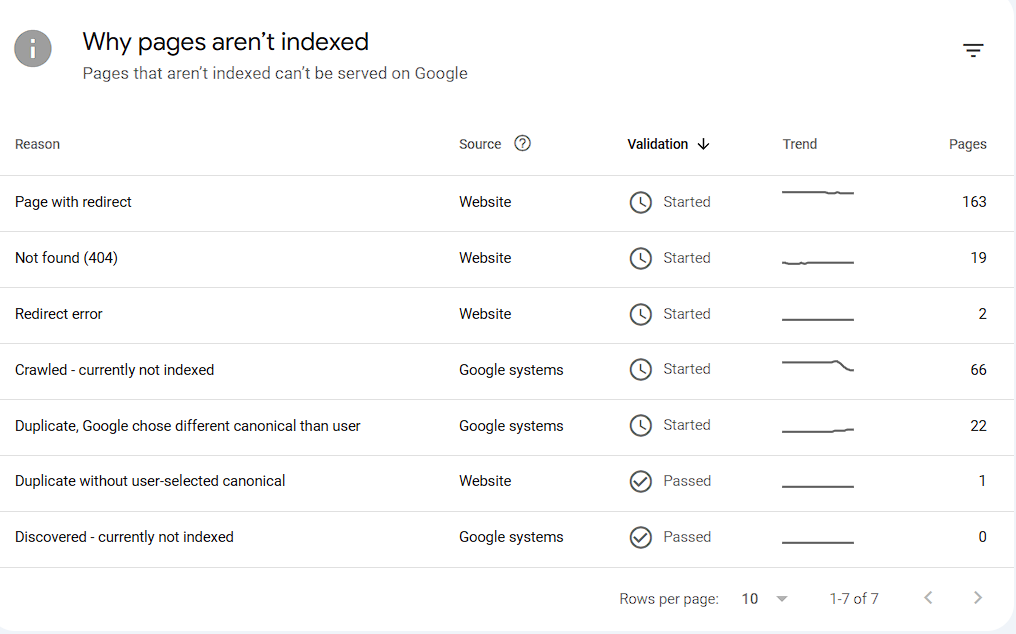This screenshot has width=1016, height=634.
Task: Open the Not found (404) row
Action: (x=66, y=258)
